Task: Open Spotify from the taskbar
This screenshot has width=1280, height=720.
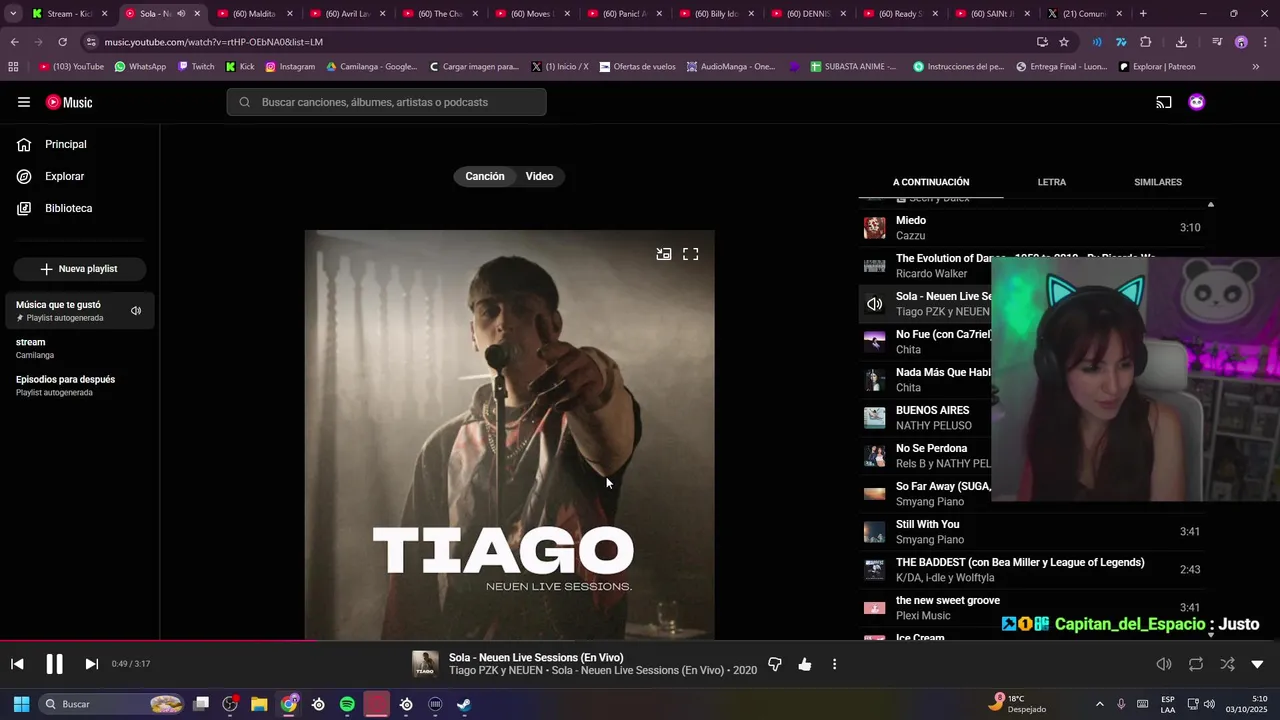Action: [x=347, y=704]
